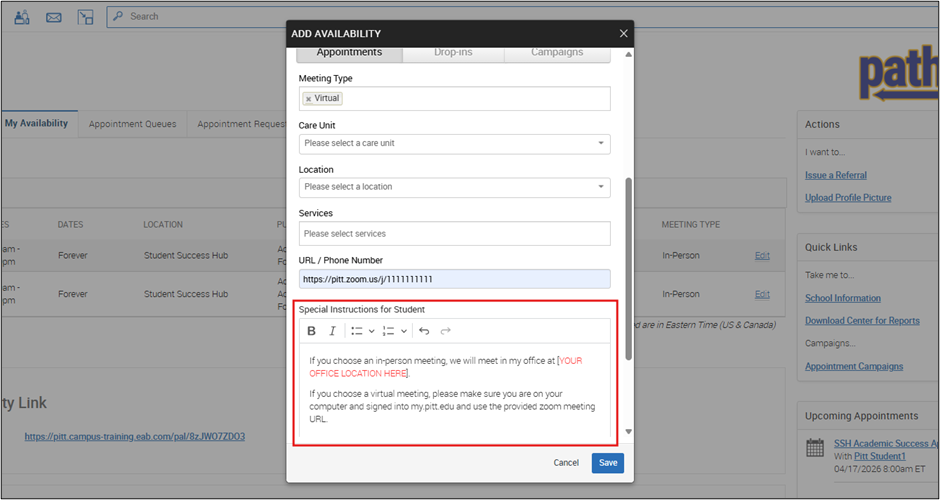Click the DATES column header
The width and height of the screenshot is (940, 500).
70,224
